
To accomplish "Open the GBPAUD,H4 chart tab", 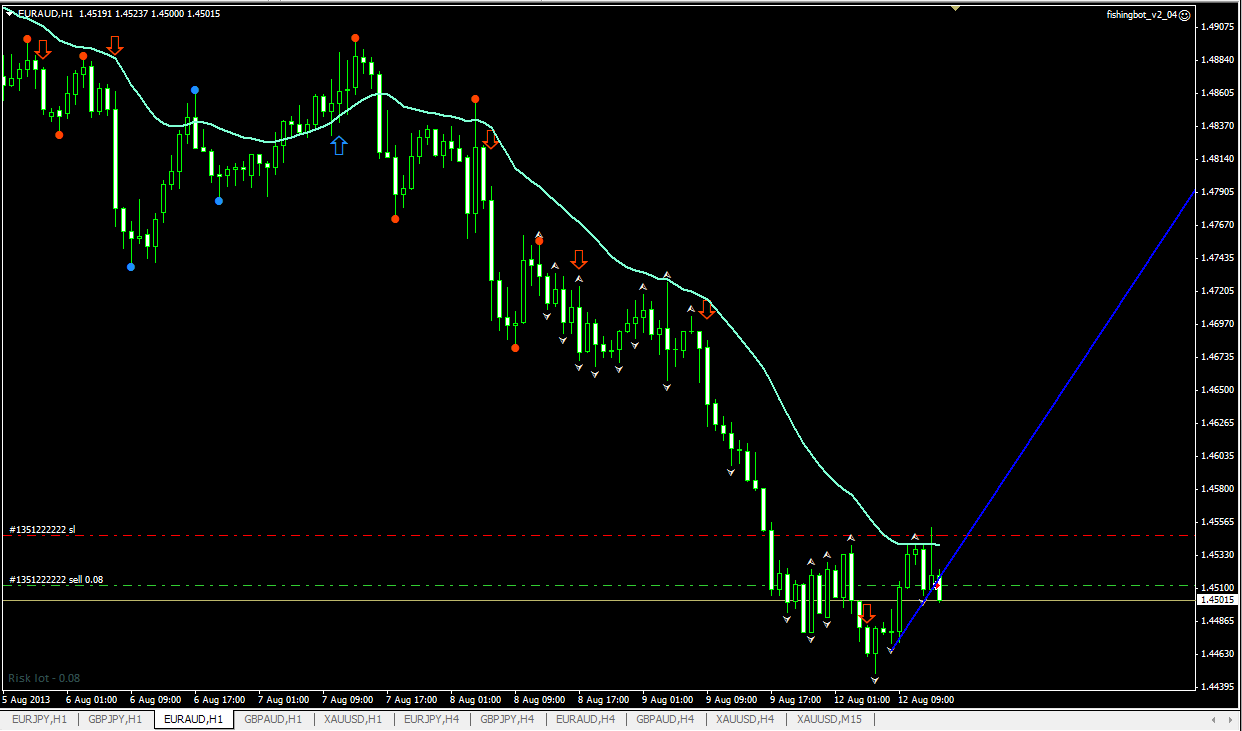I will click(666, 719).
